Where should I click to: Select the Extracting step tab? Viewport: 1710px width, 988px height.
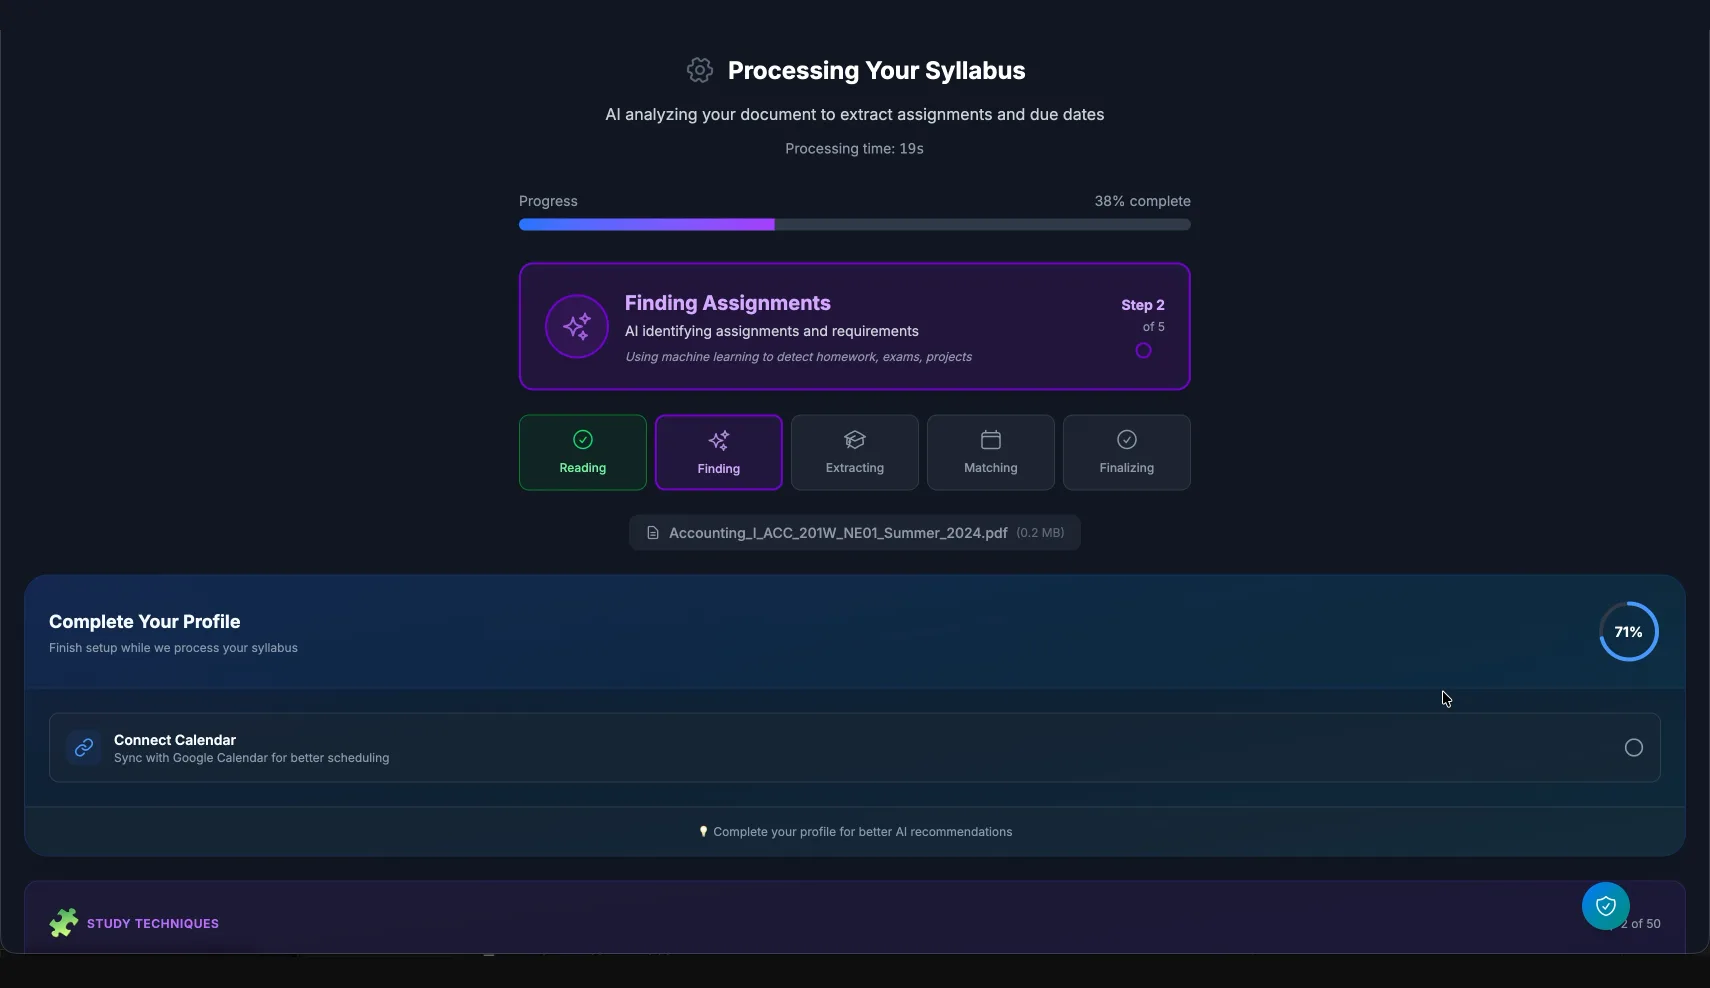[855, 452]
